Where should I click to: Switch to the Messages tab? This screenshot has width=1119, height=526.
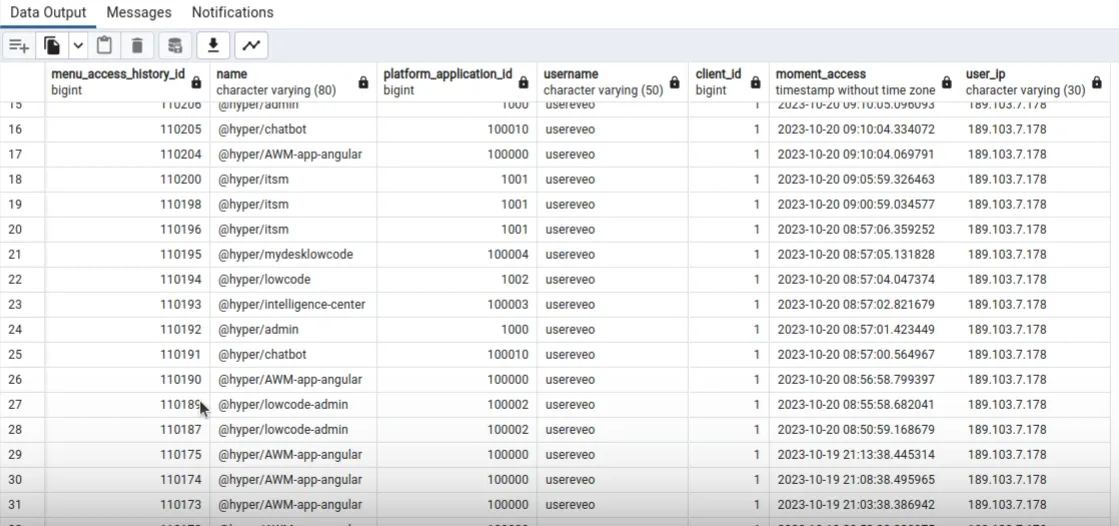[139, 13]
